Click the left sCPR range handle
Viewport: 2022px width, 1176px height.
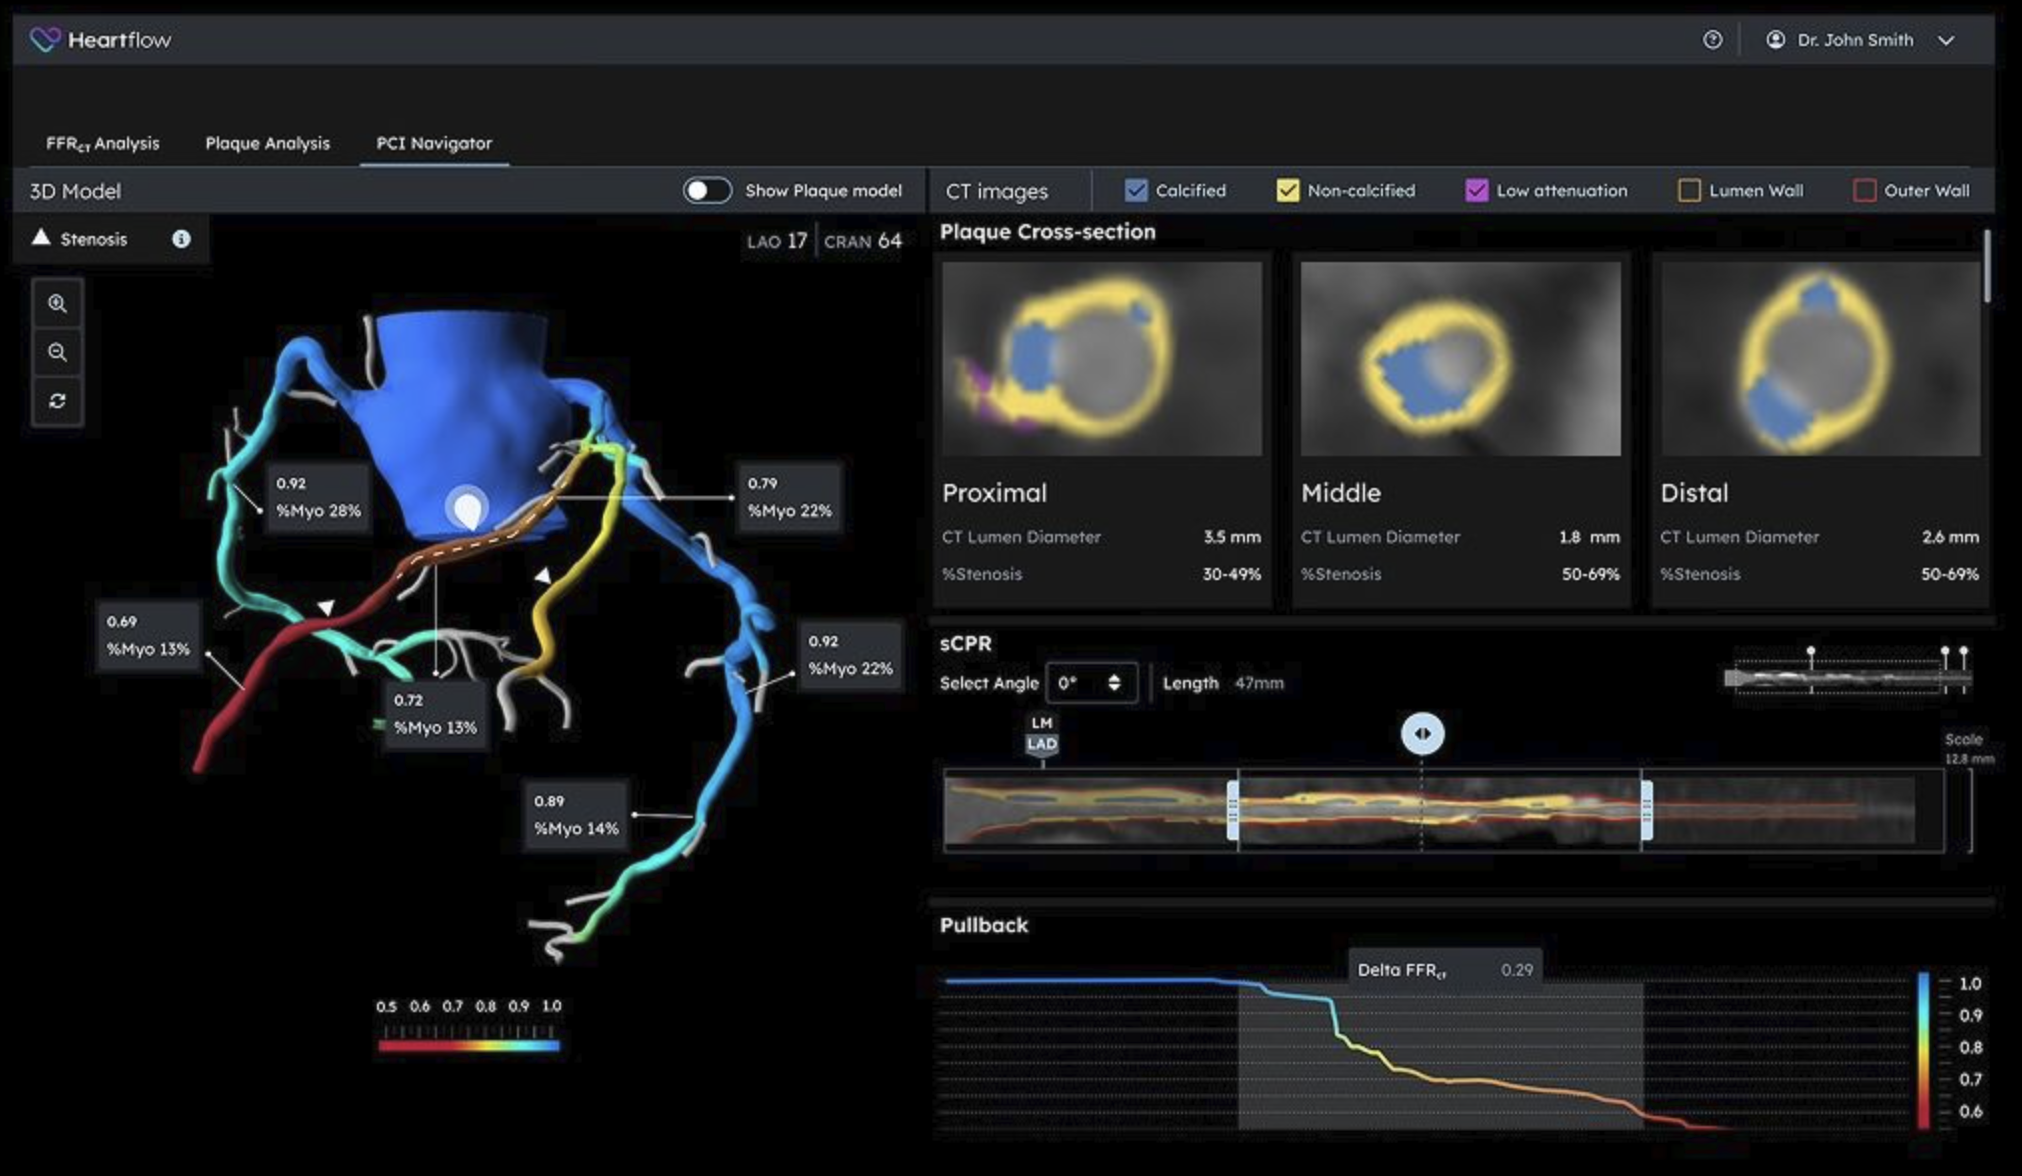click(1233, 810)
